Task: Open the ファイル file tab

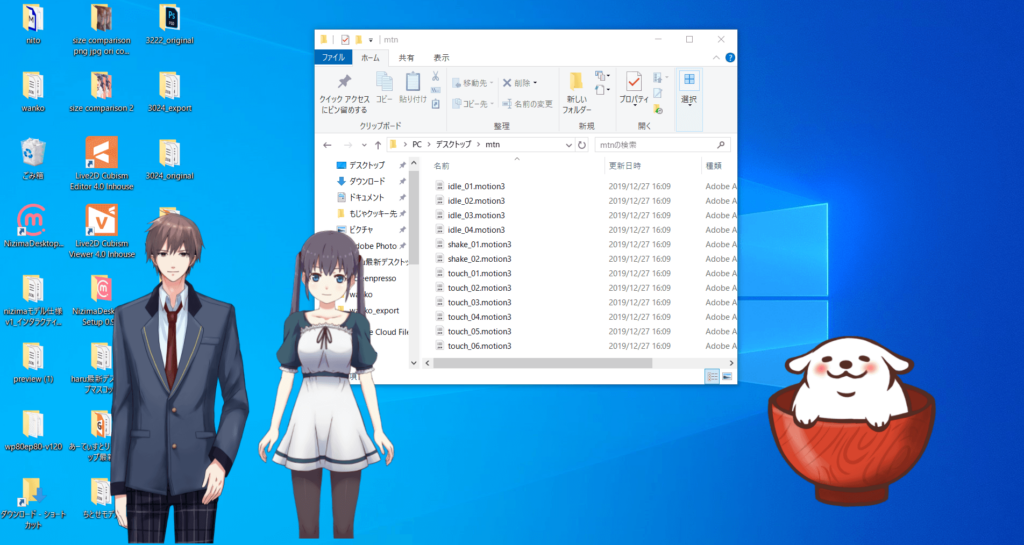Action: pos(333,57)
